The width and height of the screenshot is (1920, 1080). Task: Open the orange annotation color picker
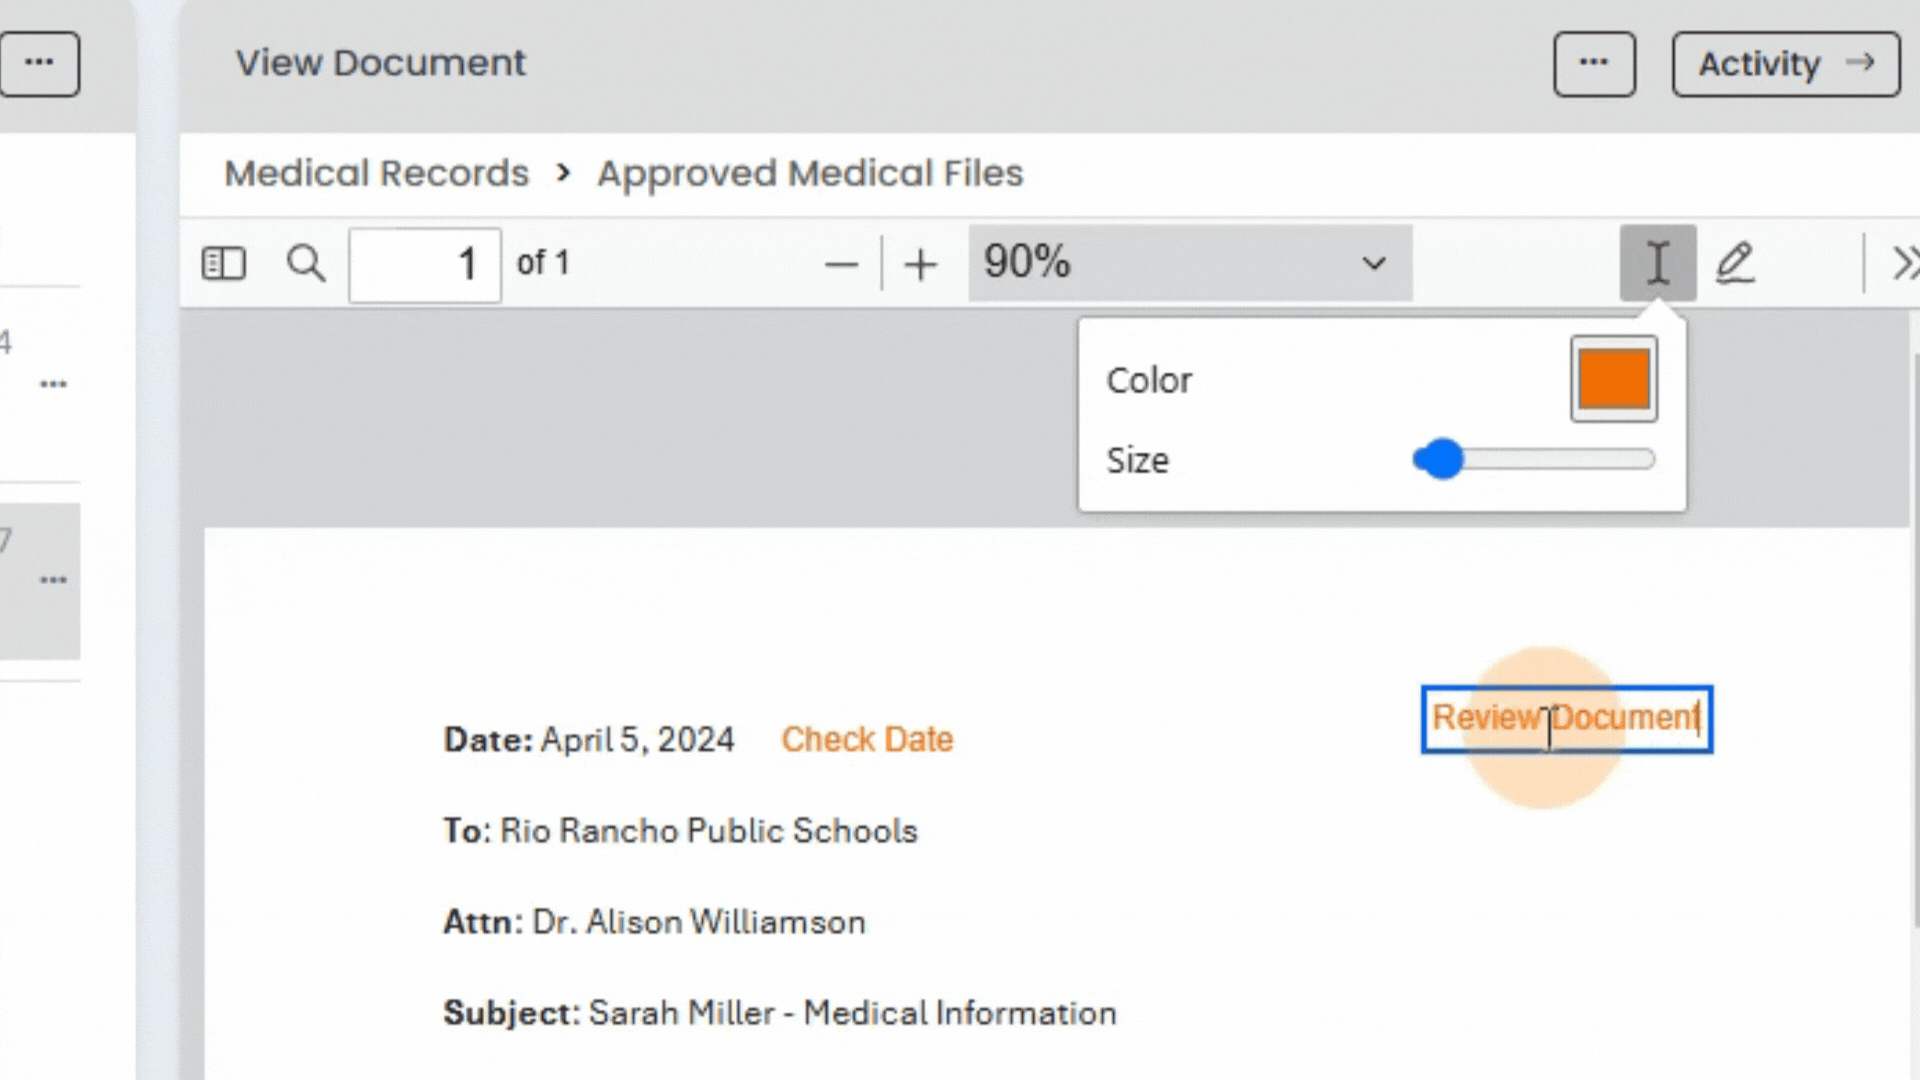pyautogui.click(x=1613, y=379)
